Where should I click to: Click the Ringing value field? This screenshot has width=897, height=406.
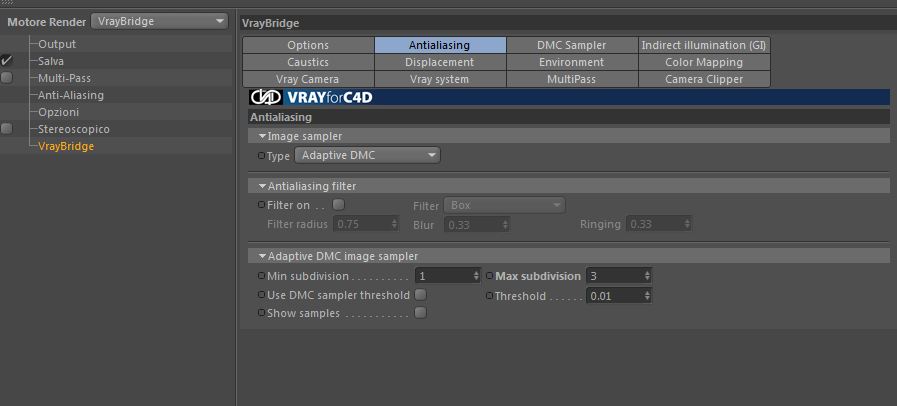[654, 225]
